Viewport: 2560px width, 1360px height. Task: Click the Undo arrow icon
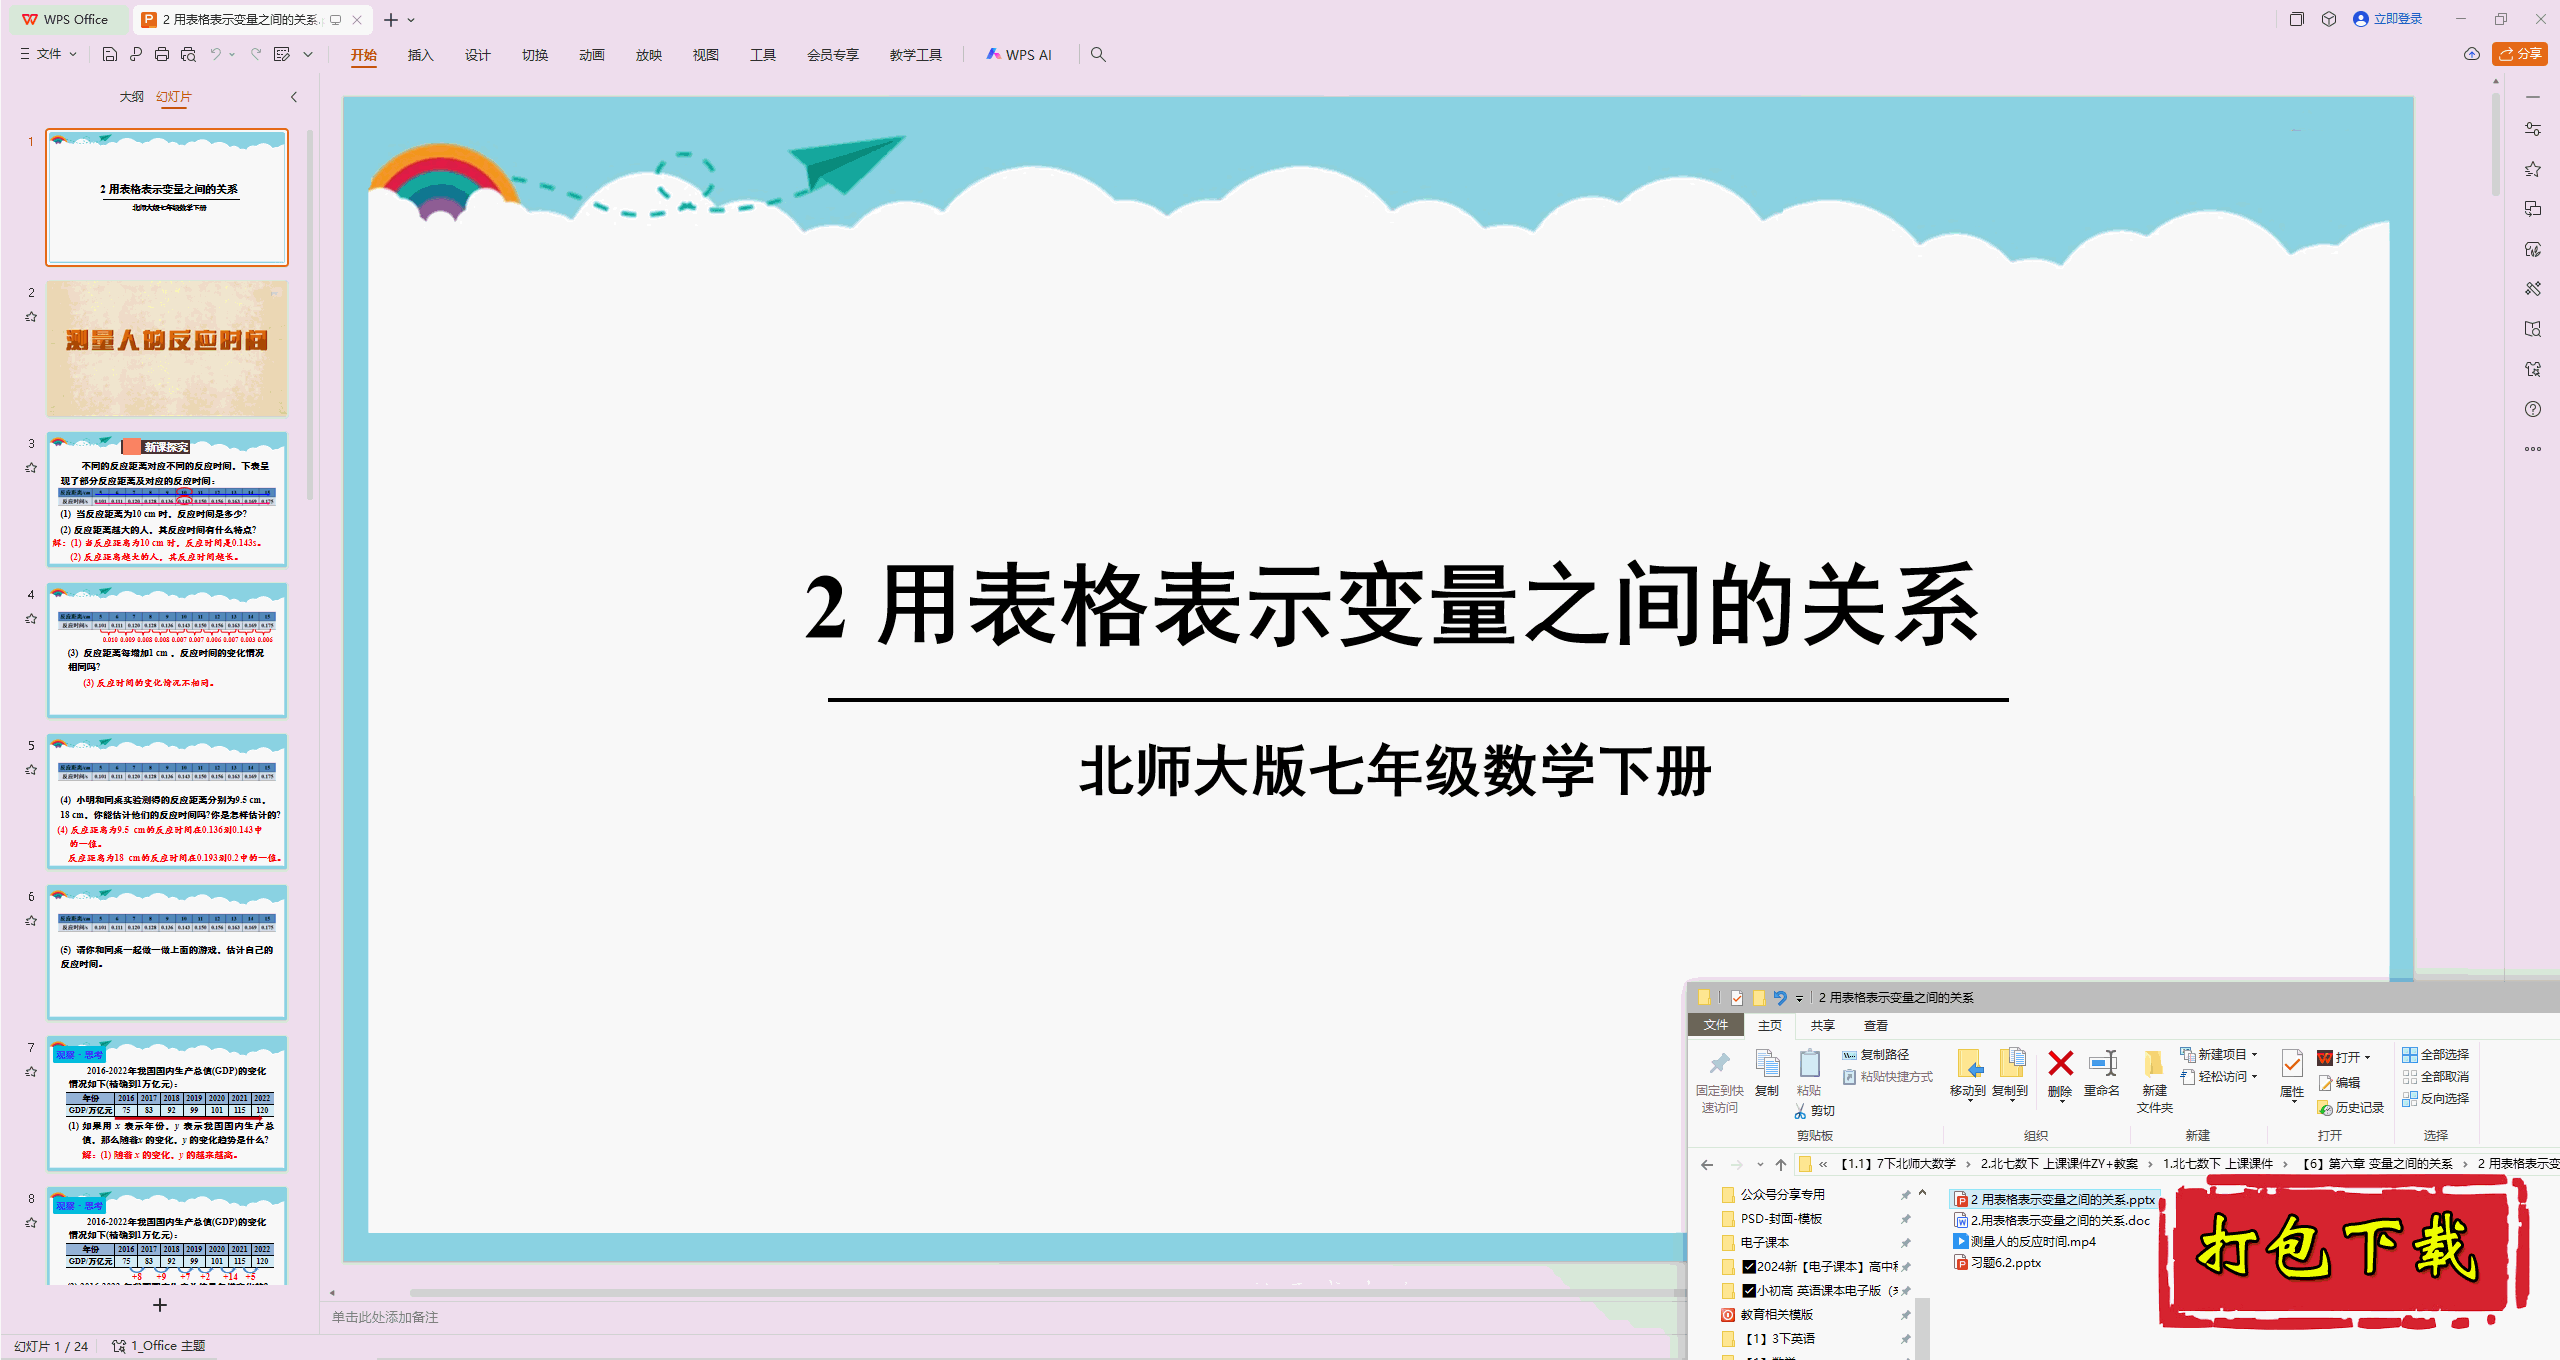click(215, 54)
